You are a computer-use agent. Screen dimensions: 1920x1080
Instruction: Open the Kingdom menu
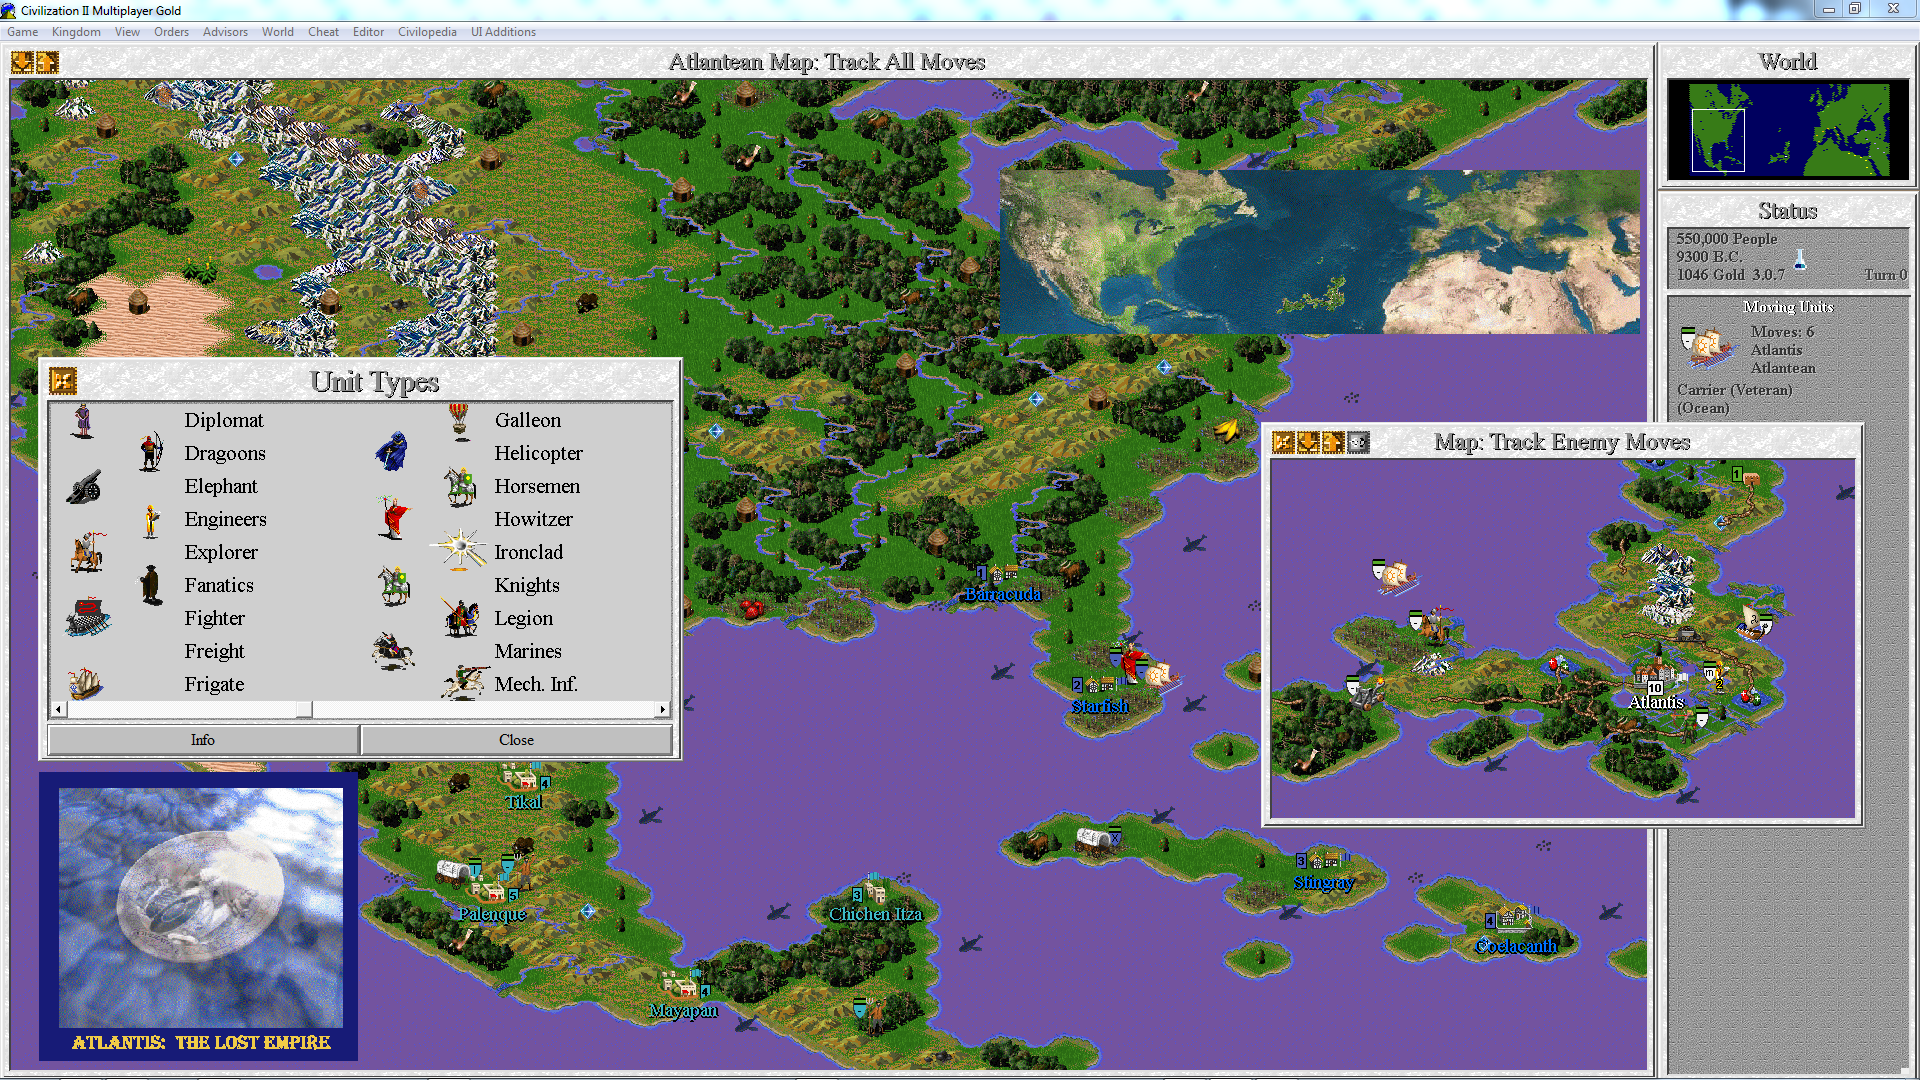click(x=76, y=32)
